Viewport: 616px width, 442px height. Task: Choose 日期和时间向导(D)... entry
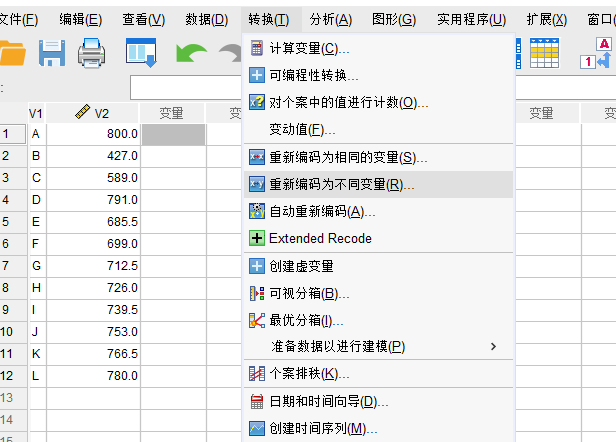coord(379,402)
